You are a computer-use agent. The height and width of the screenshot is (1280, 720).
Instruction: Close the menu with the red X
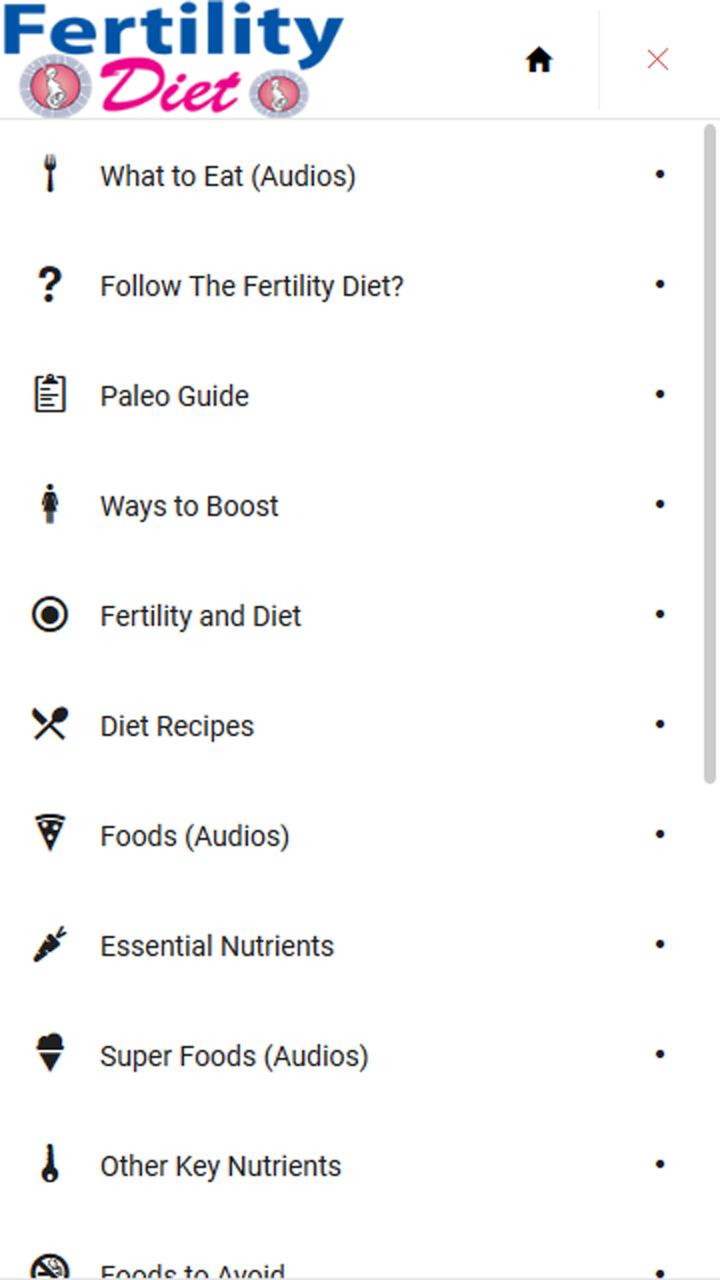tap(657, 60)
